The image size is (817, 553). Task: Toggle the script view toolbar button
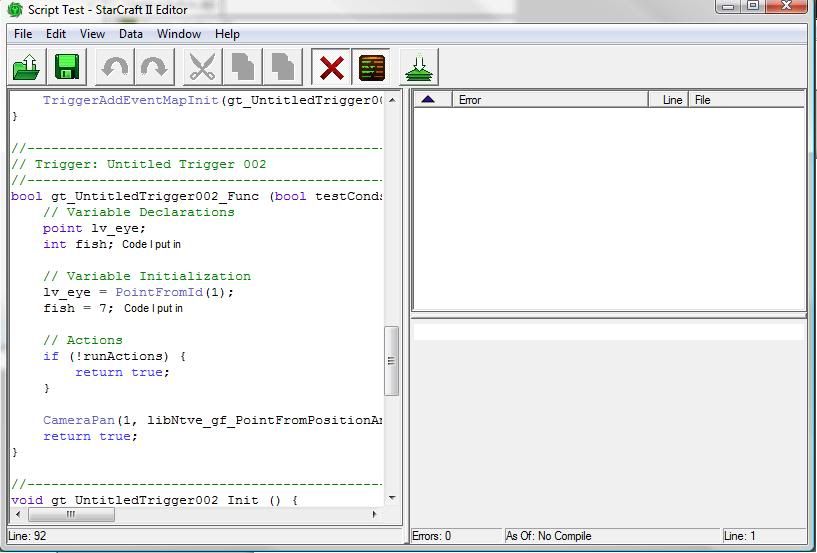(x=372, y=68)
